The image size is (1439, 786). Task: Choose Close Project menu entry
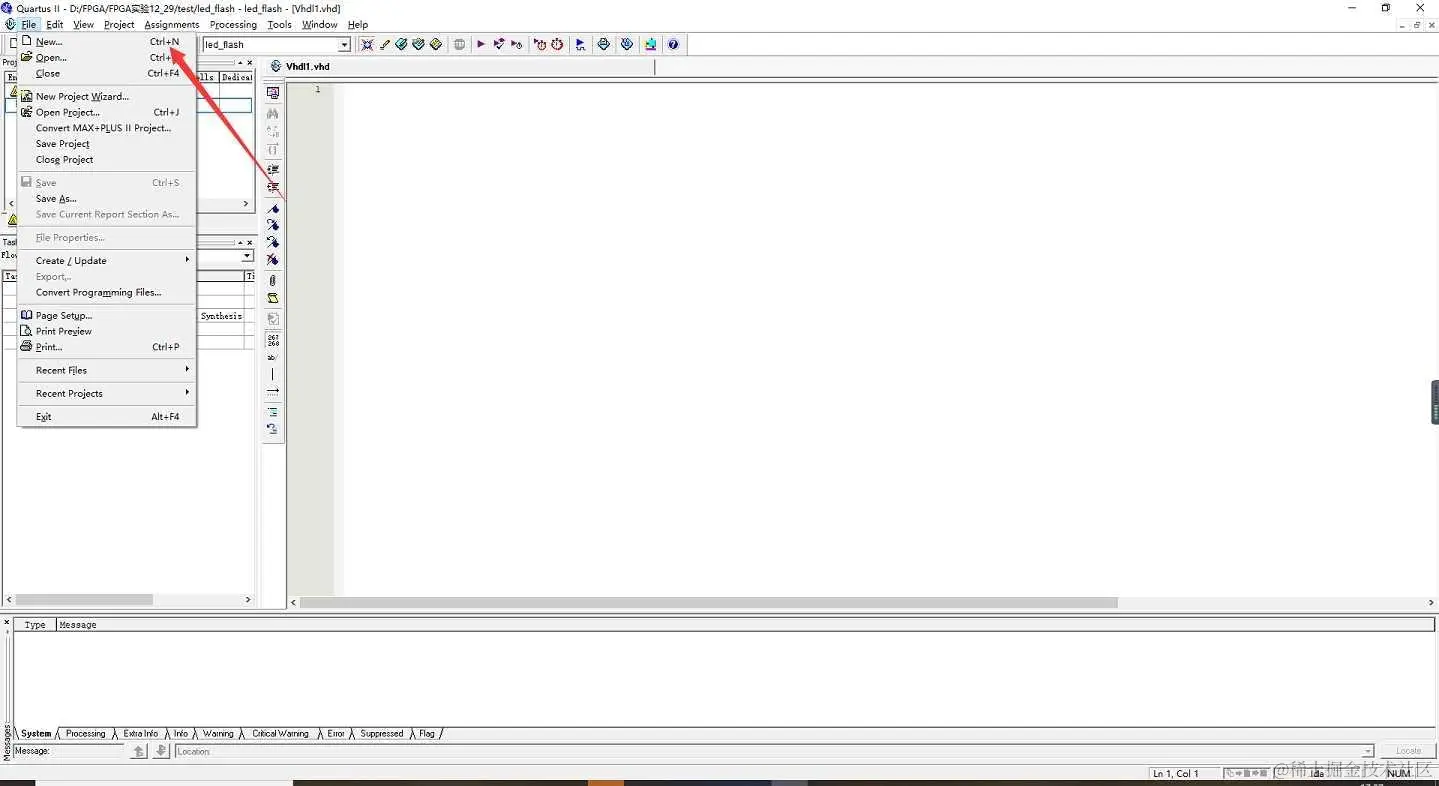[107, 159]
